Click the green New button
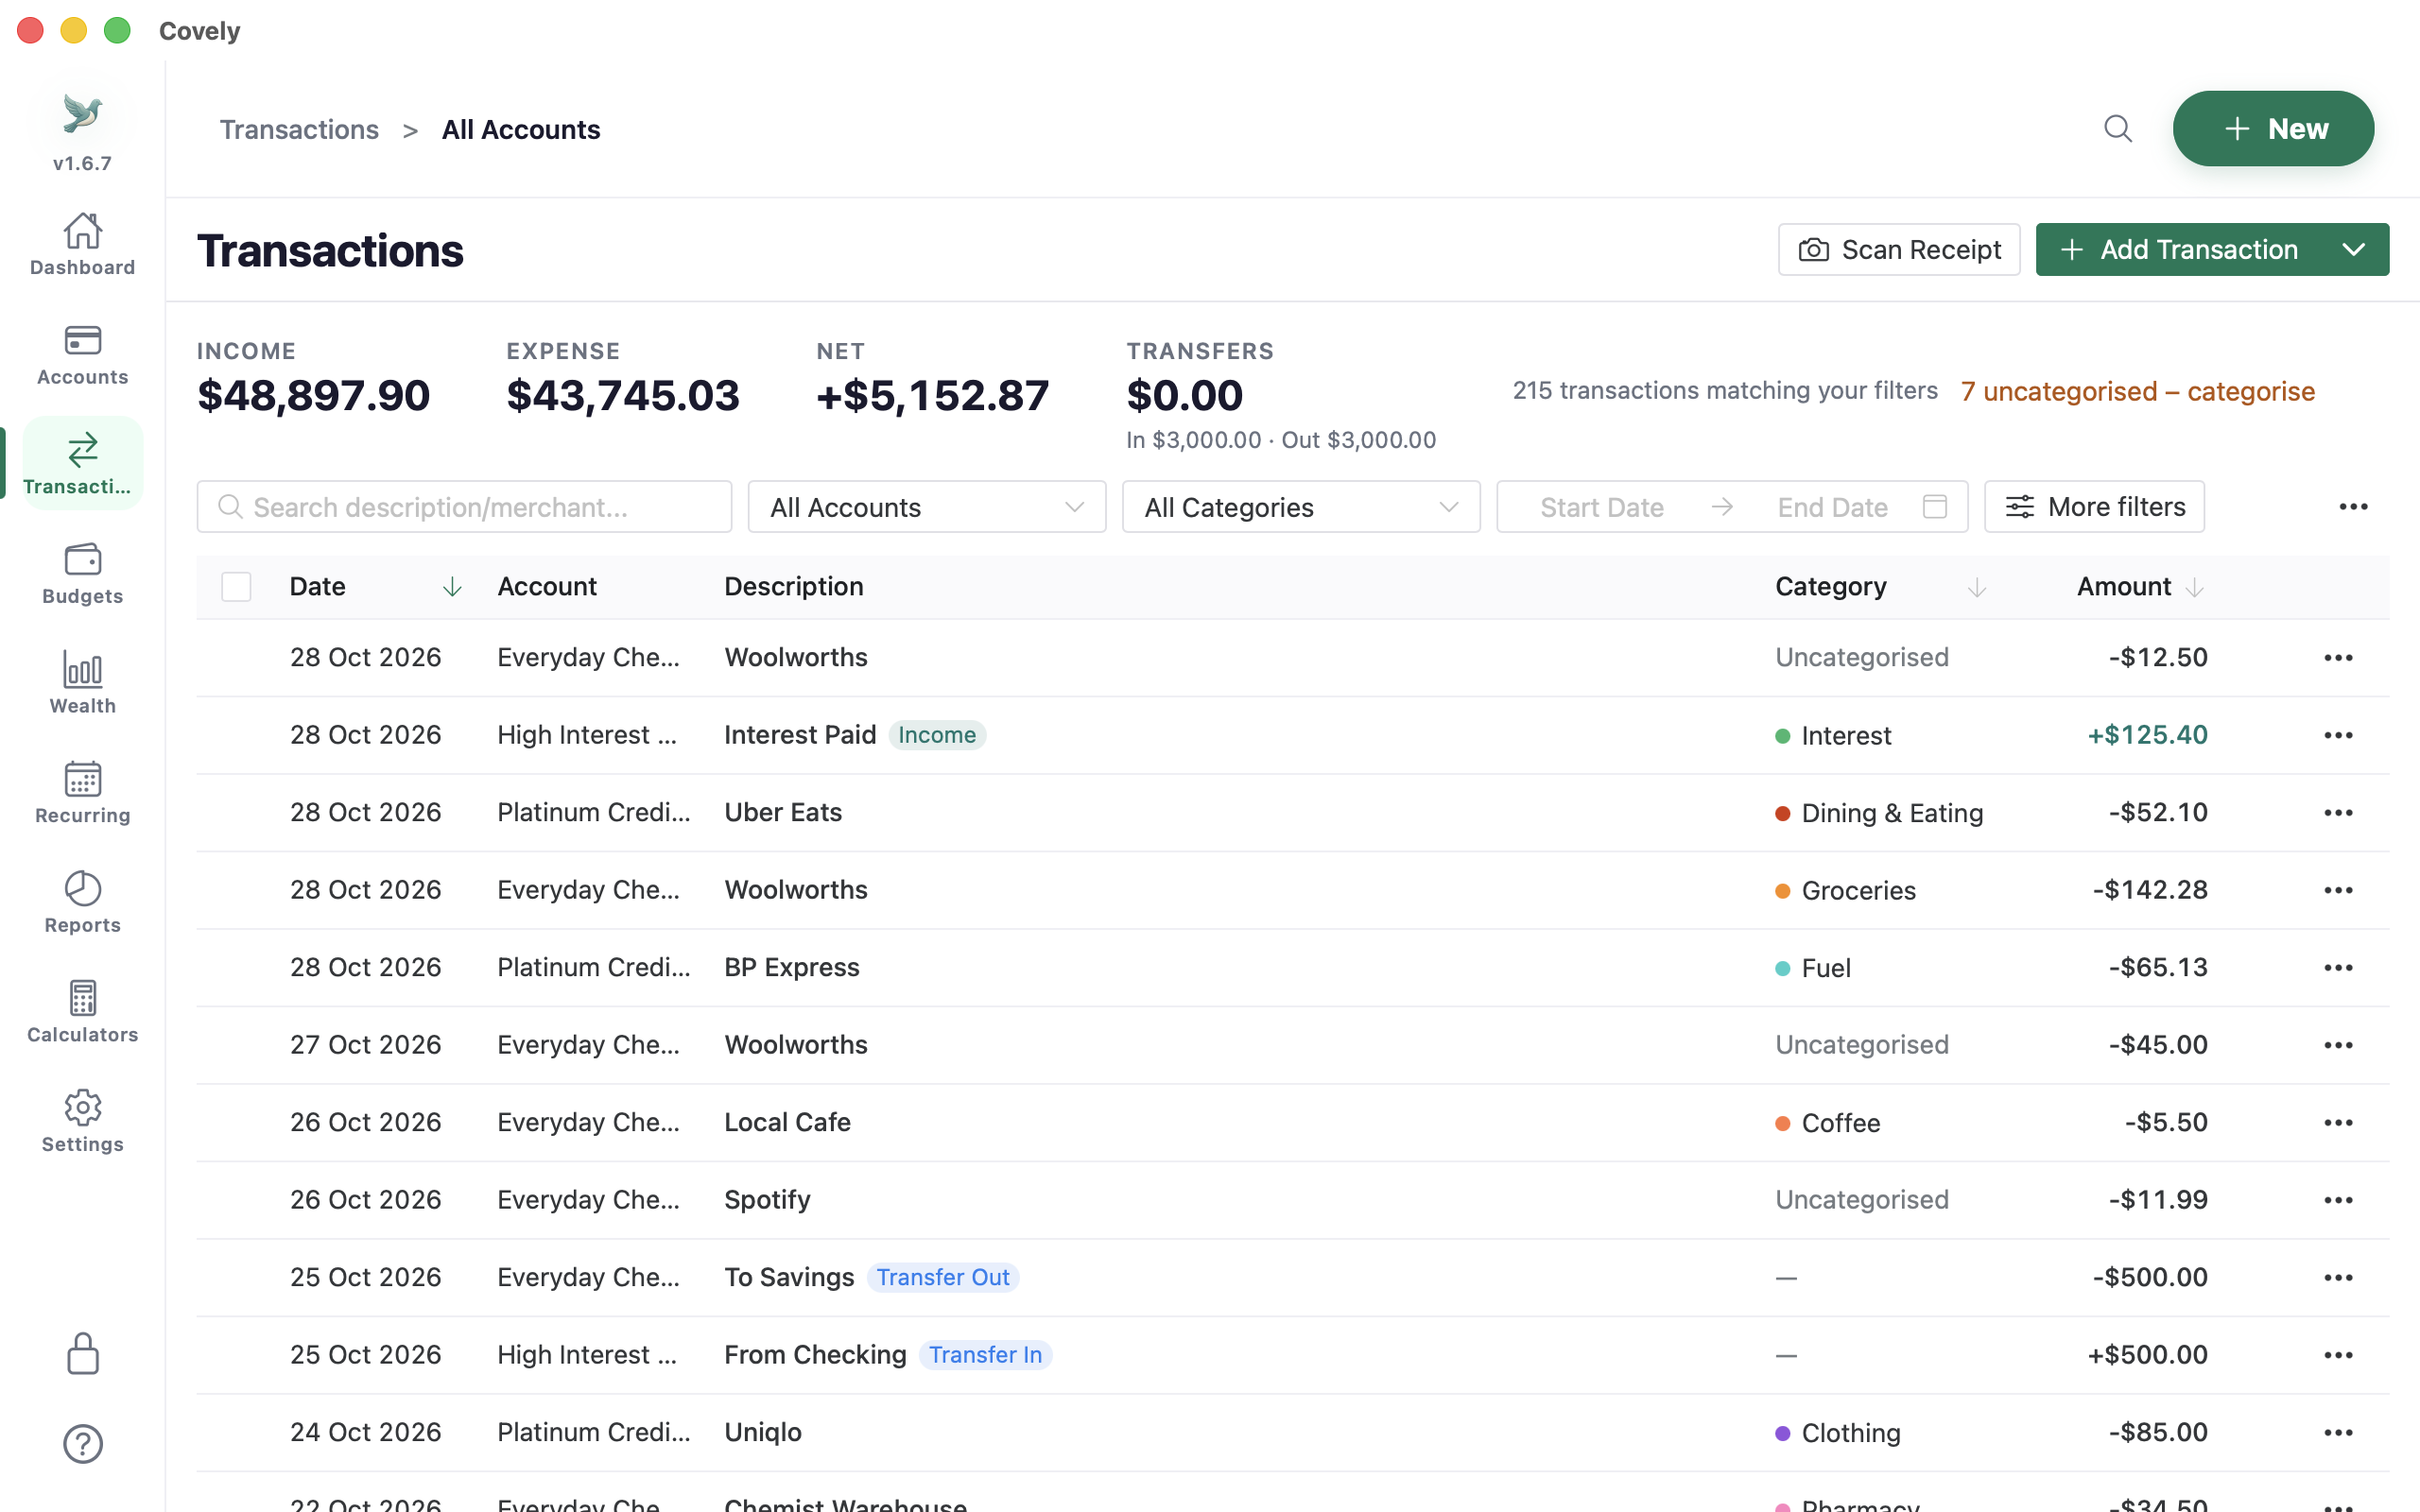Viewport: 2420px width, 1512px height. coord(2273,129)
